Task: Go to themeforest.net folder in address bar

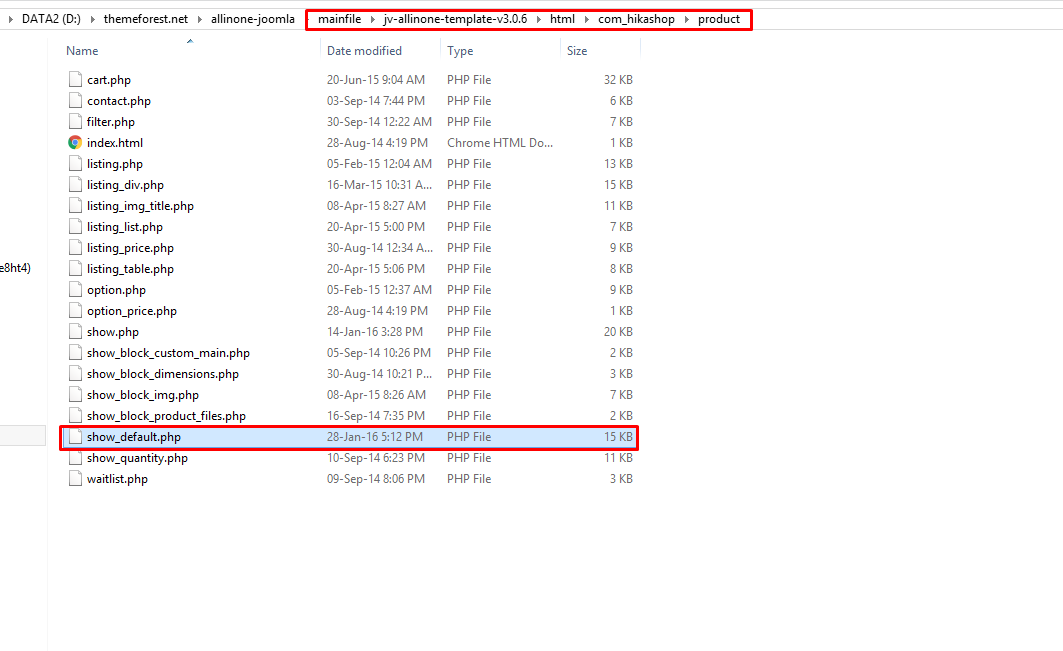Action: [x=146, y=19]
